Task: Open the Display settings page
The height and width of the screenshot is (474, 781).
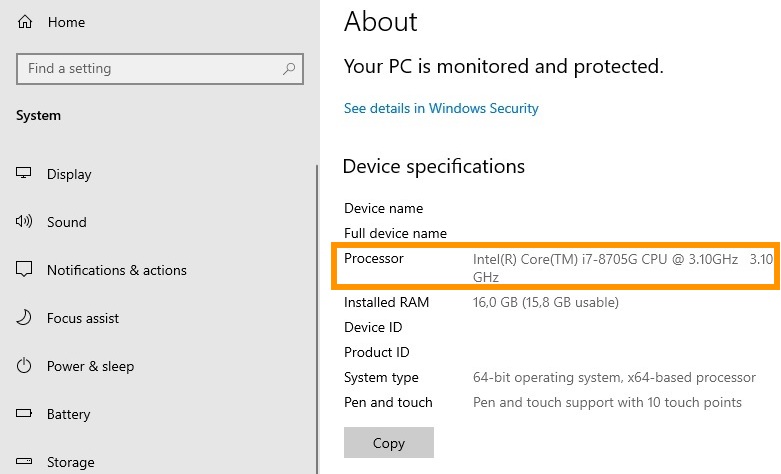Action: 69,174
